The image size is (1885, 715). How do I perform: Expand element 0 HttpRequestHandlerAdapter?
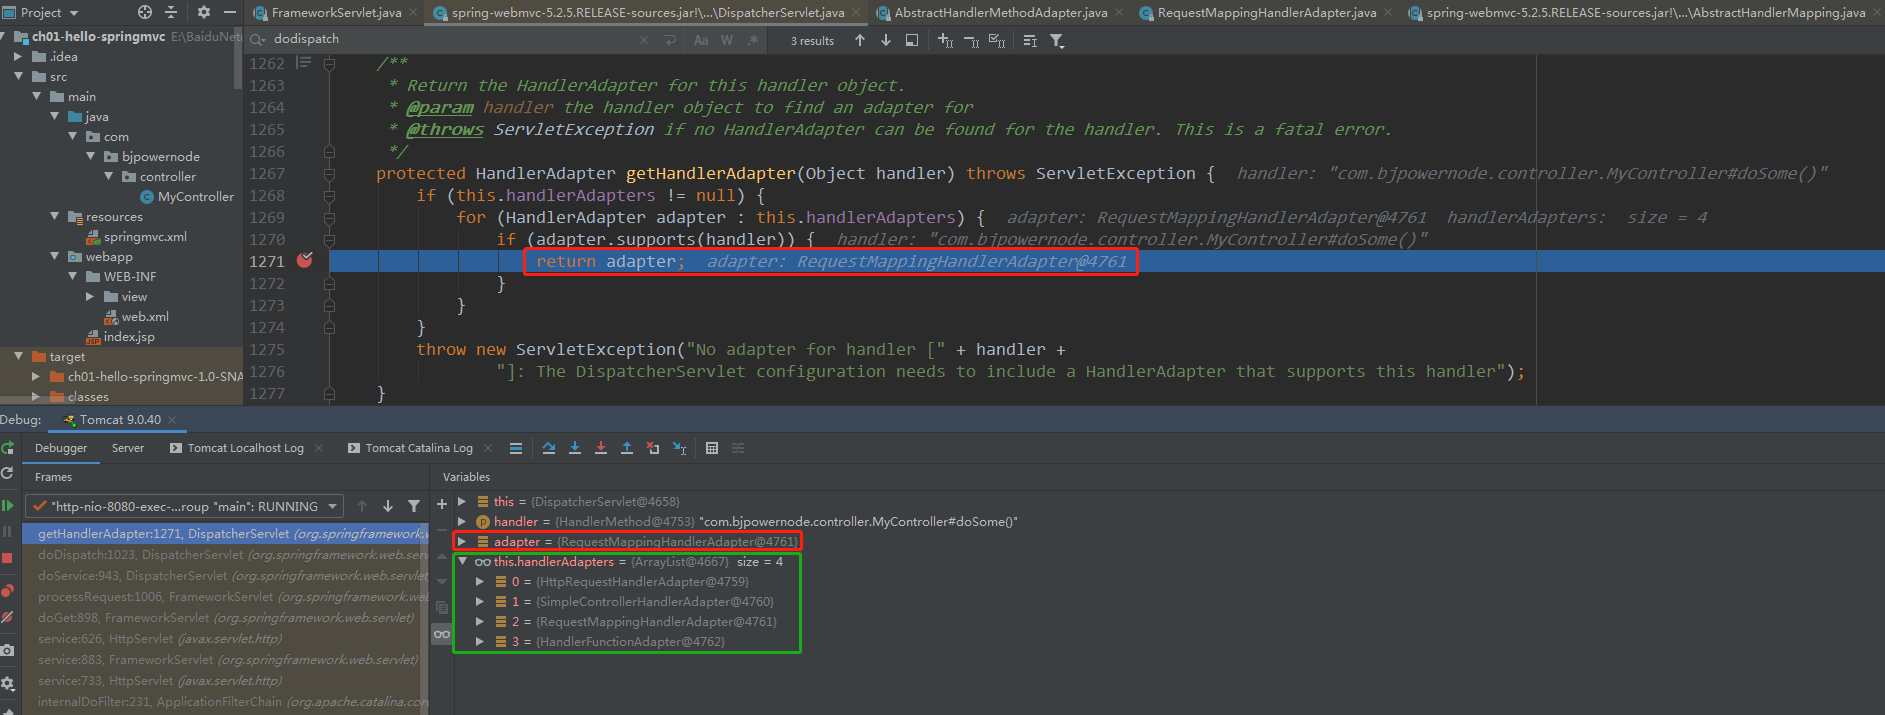[x=480, y=581]
